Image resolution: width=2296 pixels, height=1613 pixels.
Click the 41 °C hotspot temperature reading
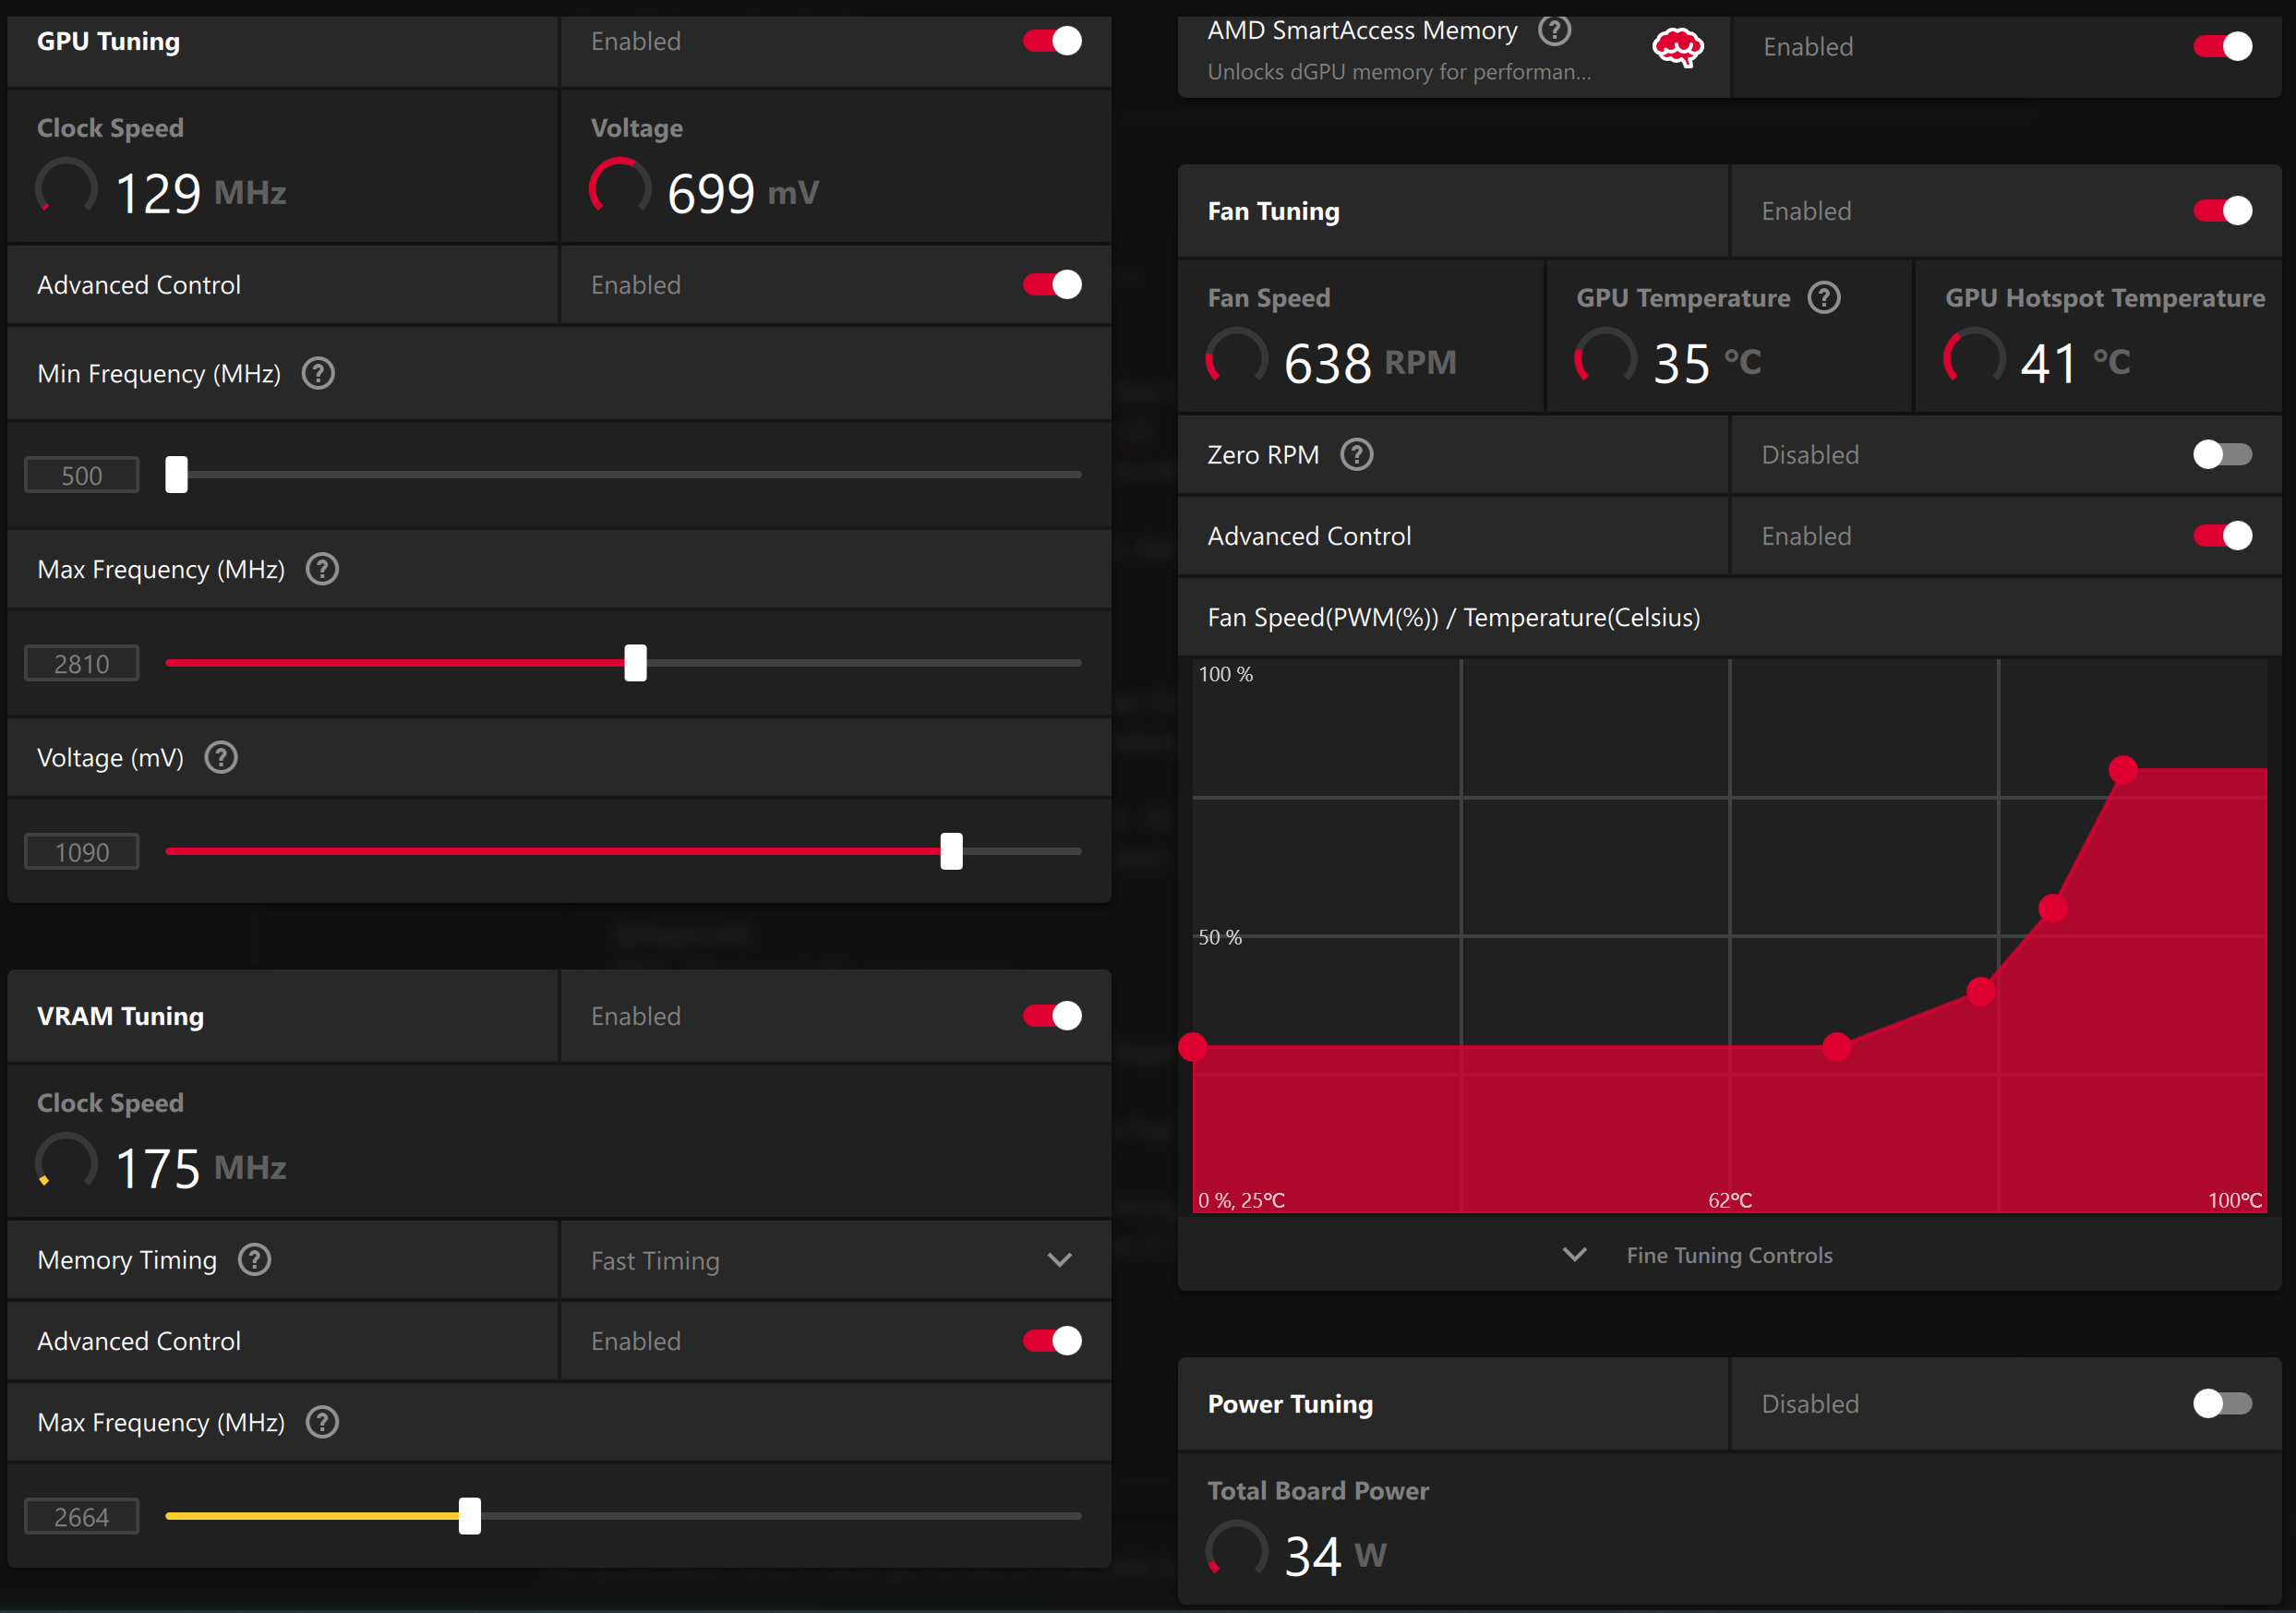click(2075, 362)
